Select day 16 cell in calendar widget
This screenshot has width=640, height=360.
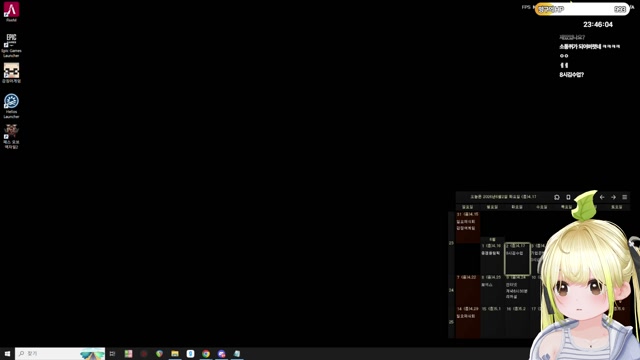coord(517,322)
